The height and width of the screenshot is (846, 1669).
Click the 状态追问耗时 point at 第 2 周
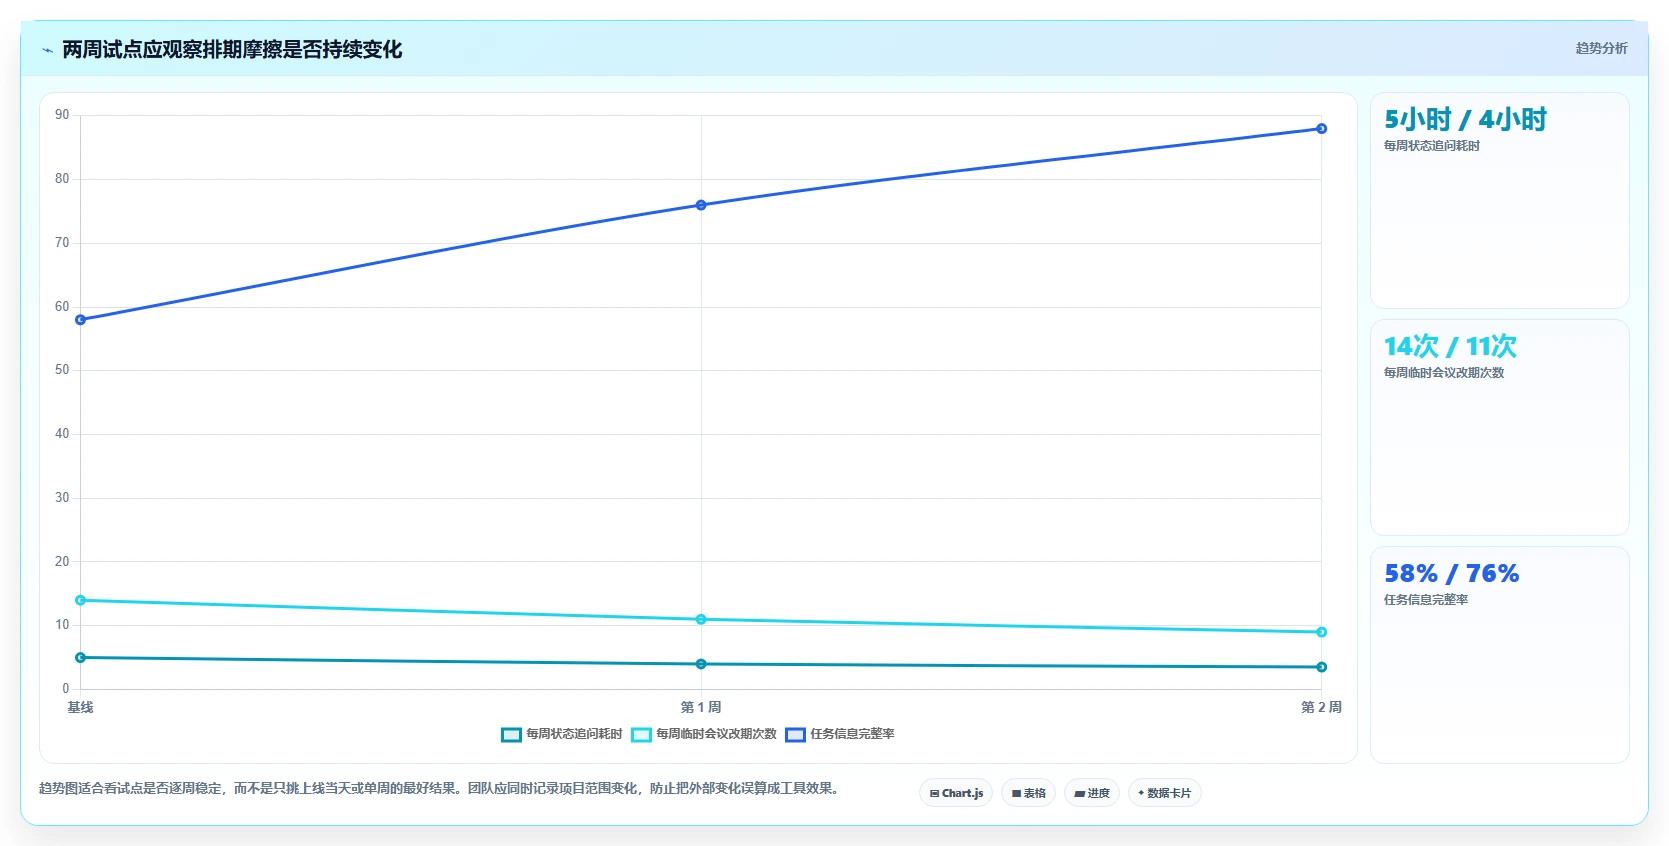[x=1321, y=667]
